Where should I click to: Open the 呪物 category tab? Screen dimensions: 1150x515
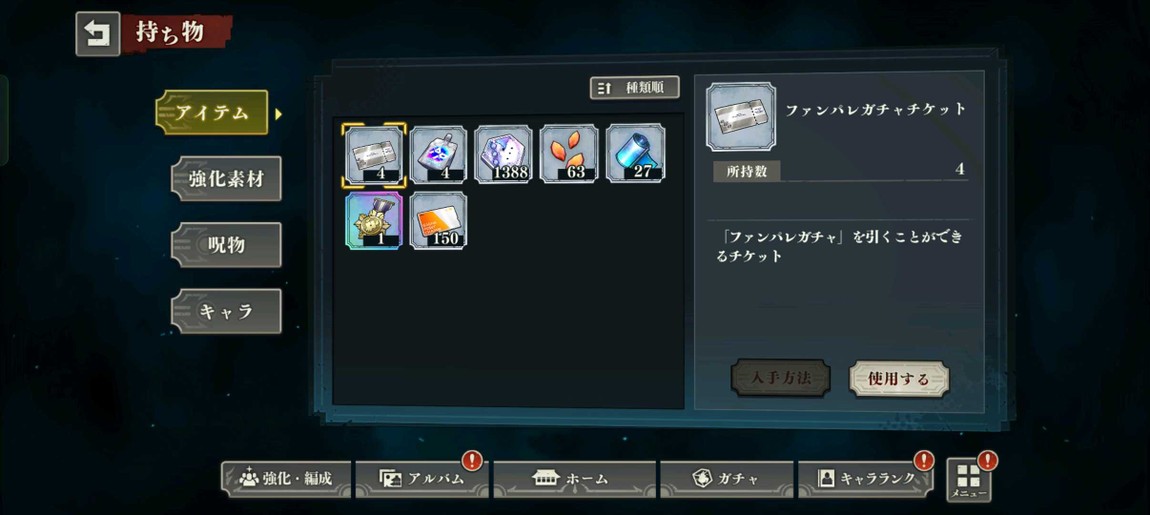coord(226,245)
